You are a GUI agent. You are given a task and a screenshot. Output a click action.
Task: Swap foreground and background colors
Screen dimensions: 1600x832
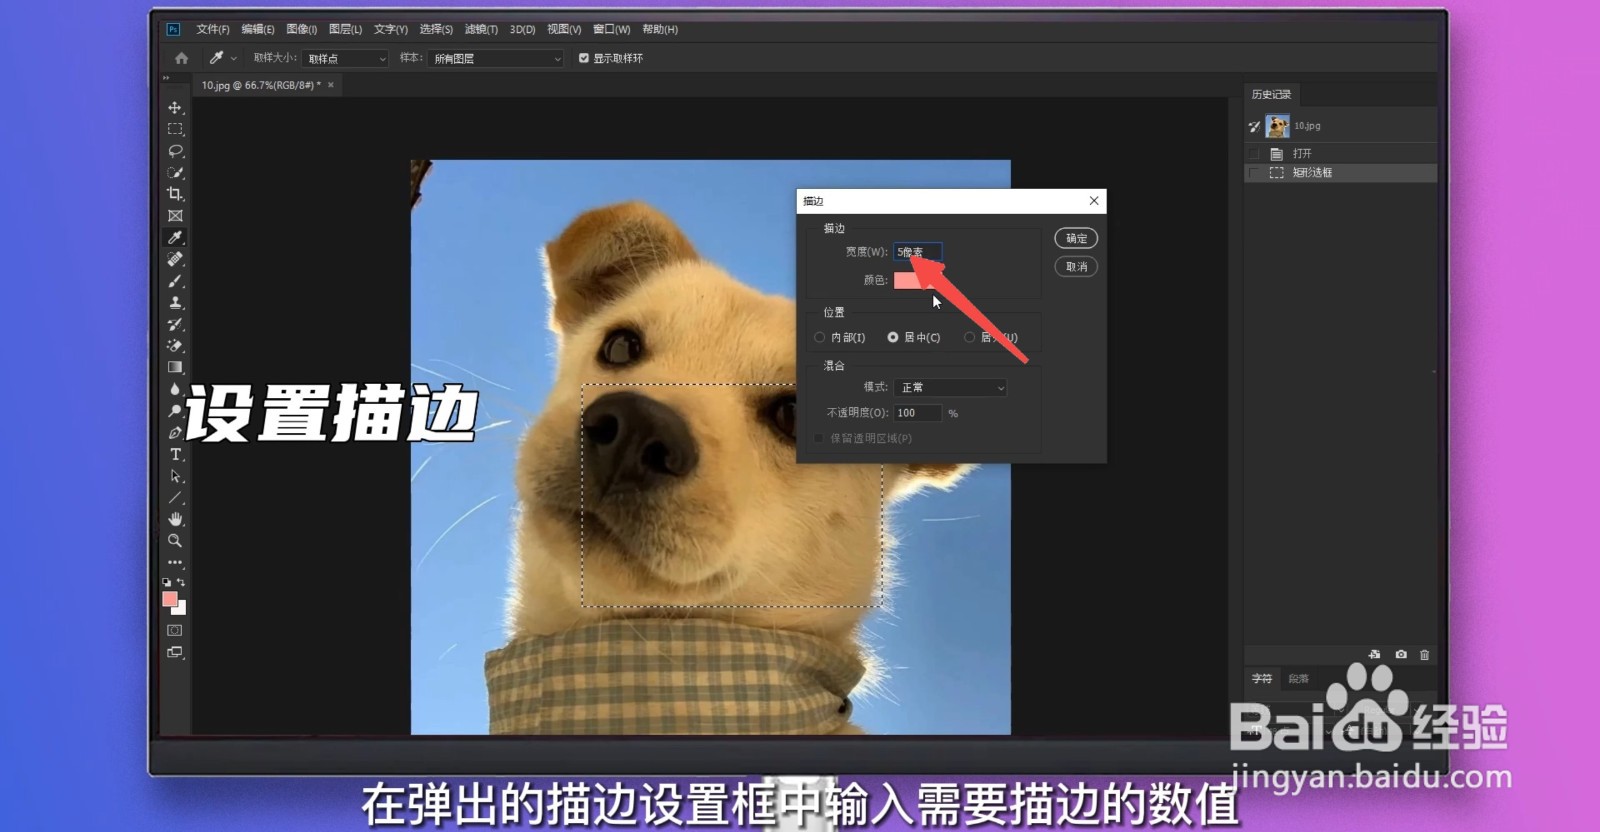coord(181,582)
